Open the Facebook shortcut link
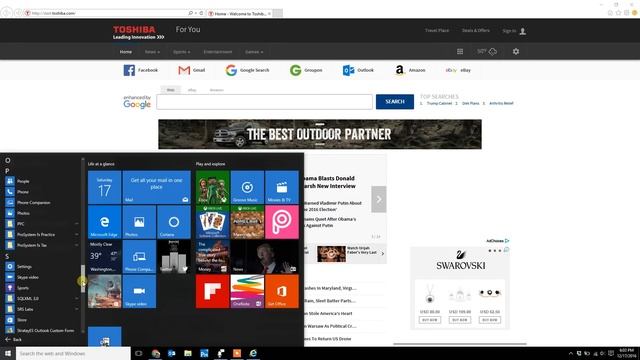The height and width of the screenshot is (360, 640). coord(140,70)
